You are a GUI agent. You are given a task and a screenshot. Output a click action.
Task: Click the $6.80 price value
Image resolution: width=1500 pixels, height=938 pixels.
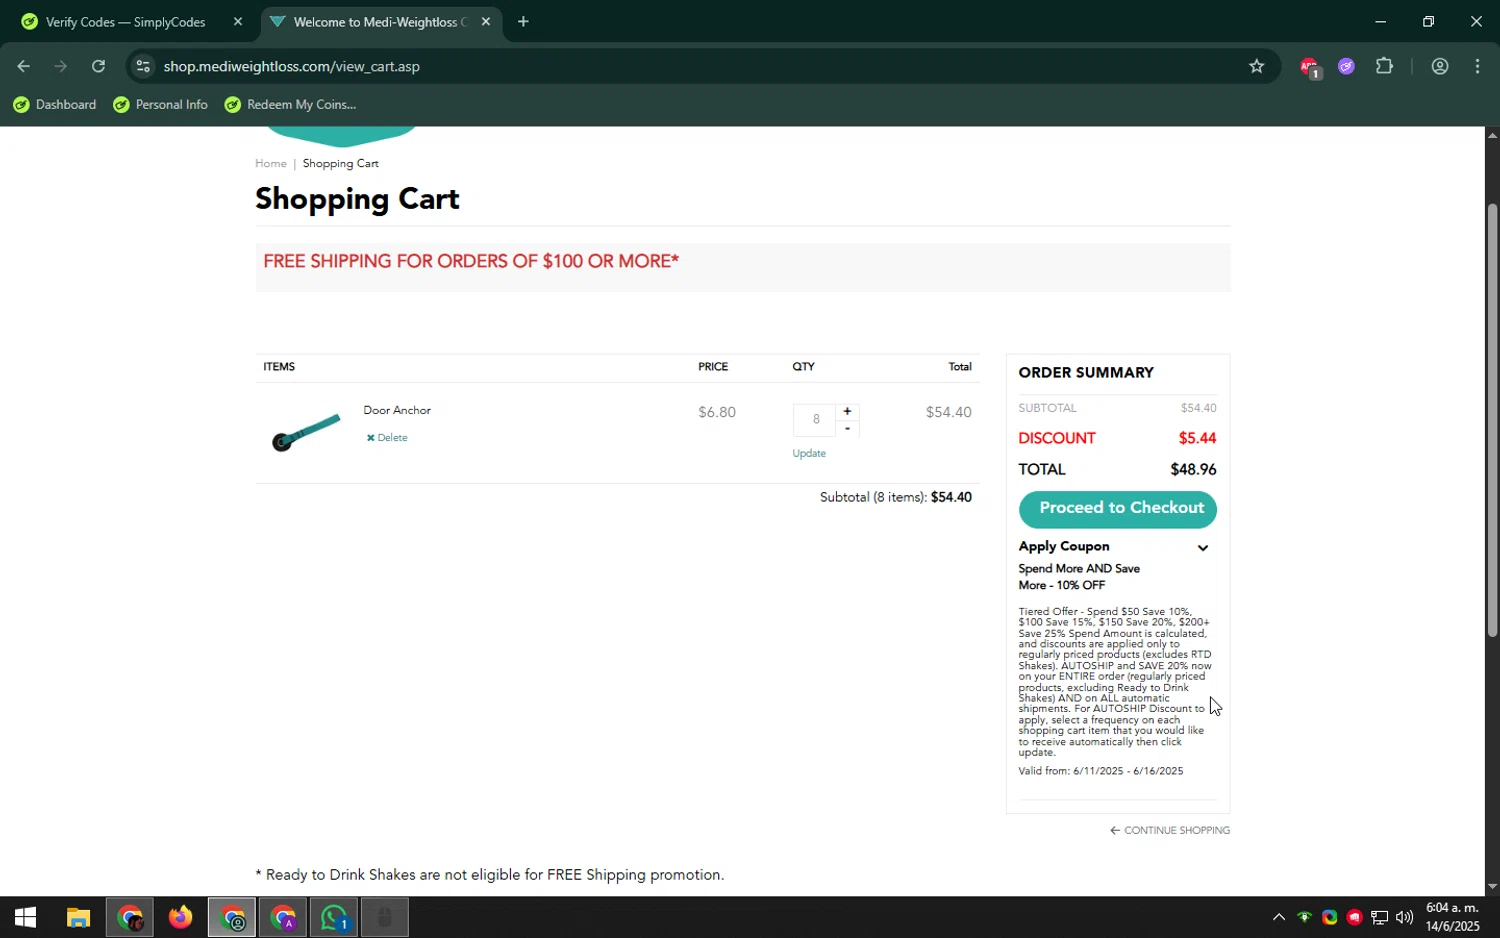[717, 412]
